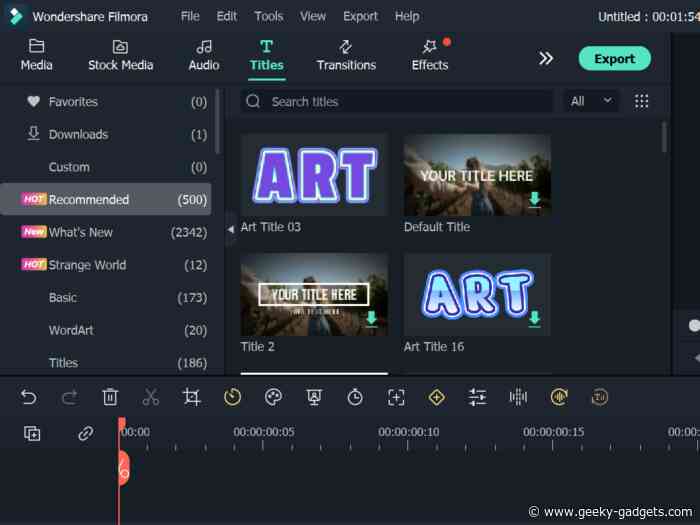700x525 pixels.
Task: Open the Color palette icon
Action: tap(273, 396)
